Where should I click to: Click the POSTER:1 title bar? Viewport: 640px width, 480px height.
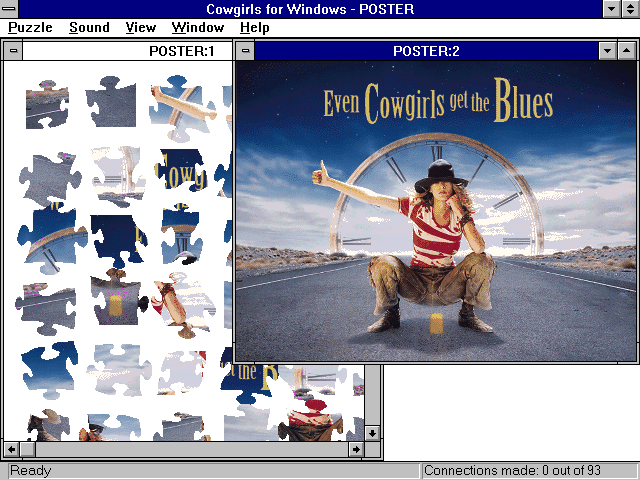(x=127, y=51)
